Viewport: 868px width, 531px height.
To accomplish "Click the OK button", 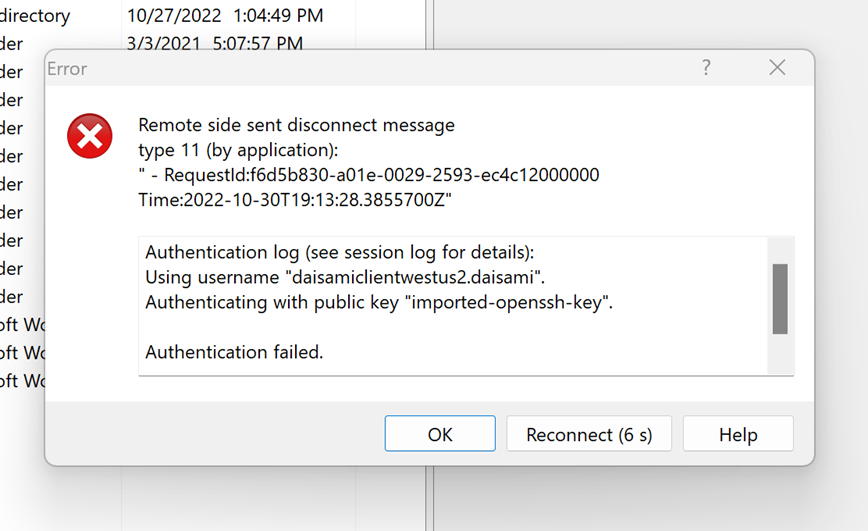I will (440, 434).
